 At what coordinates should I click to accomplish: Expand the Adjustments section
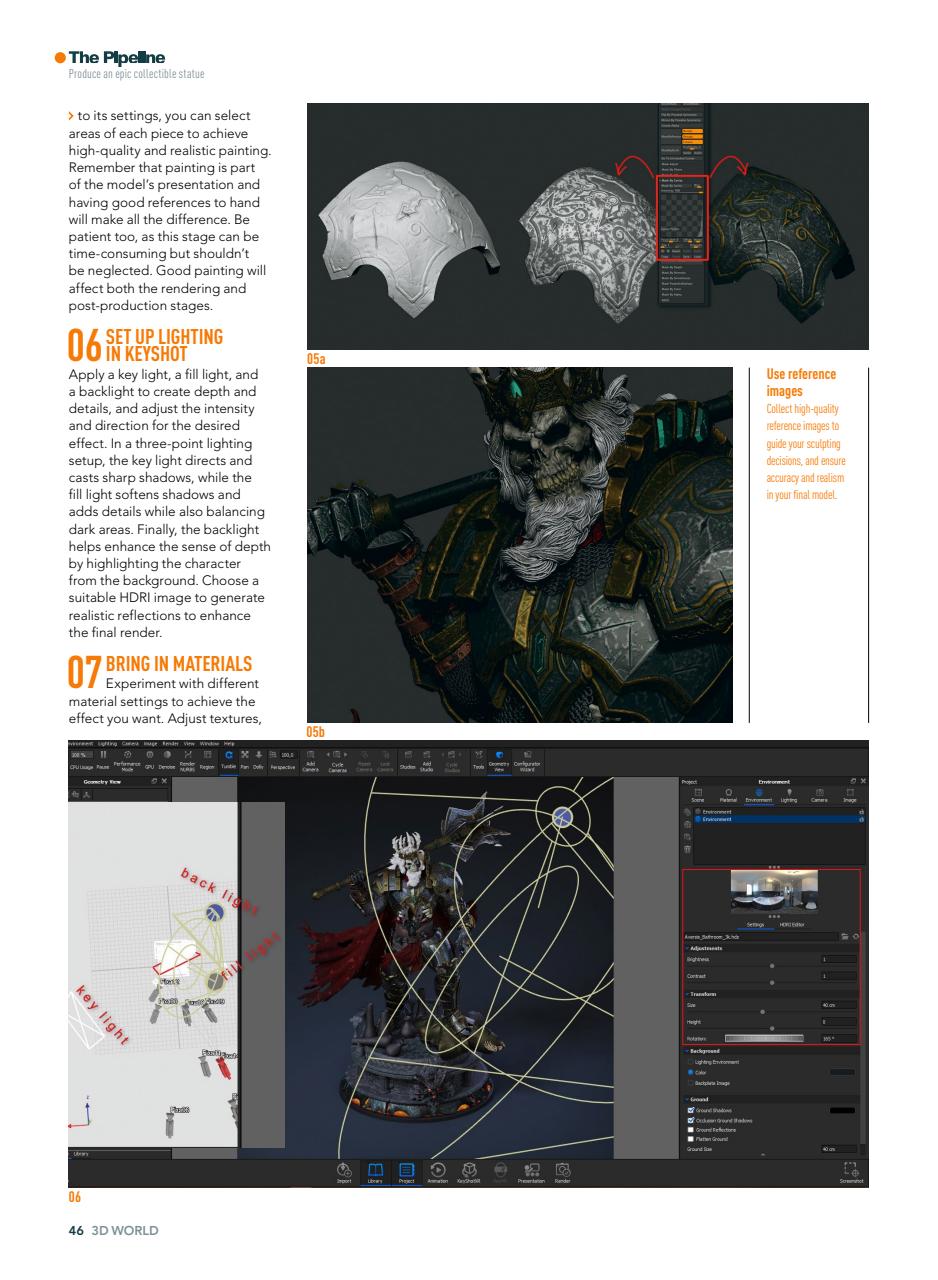coord(688,948)
